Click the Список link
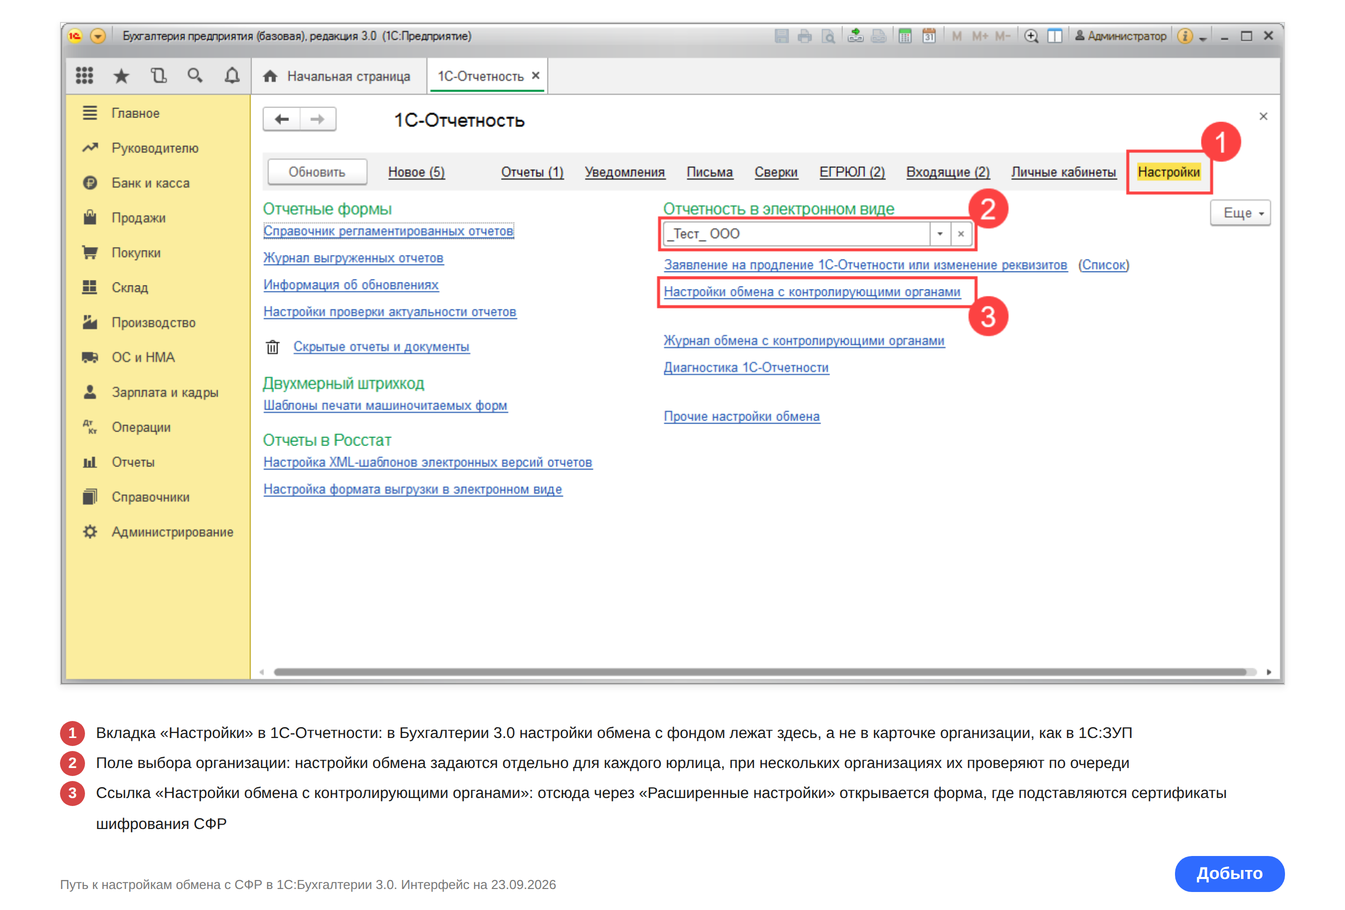Image resolution: width=1345 pixels, height=910 pixels. [x=1104, y=265]
